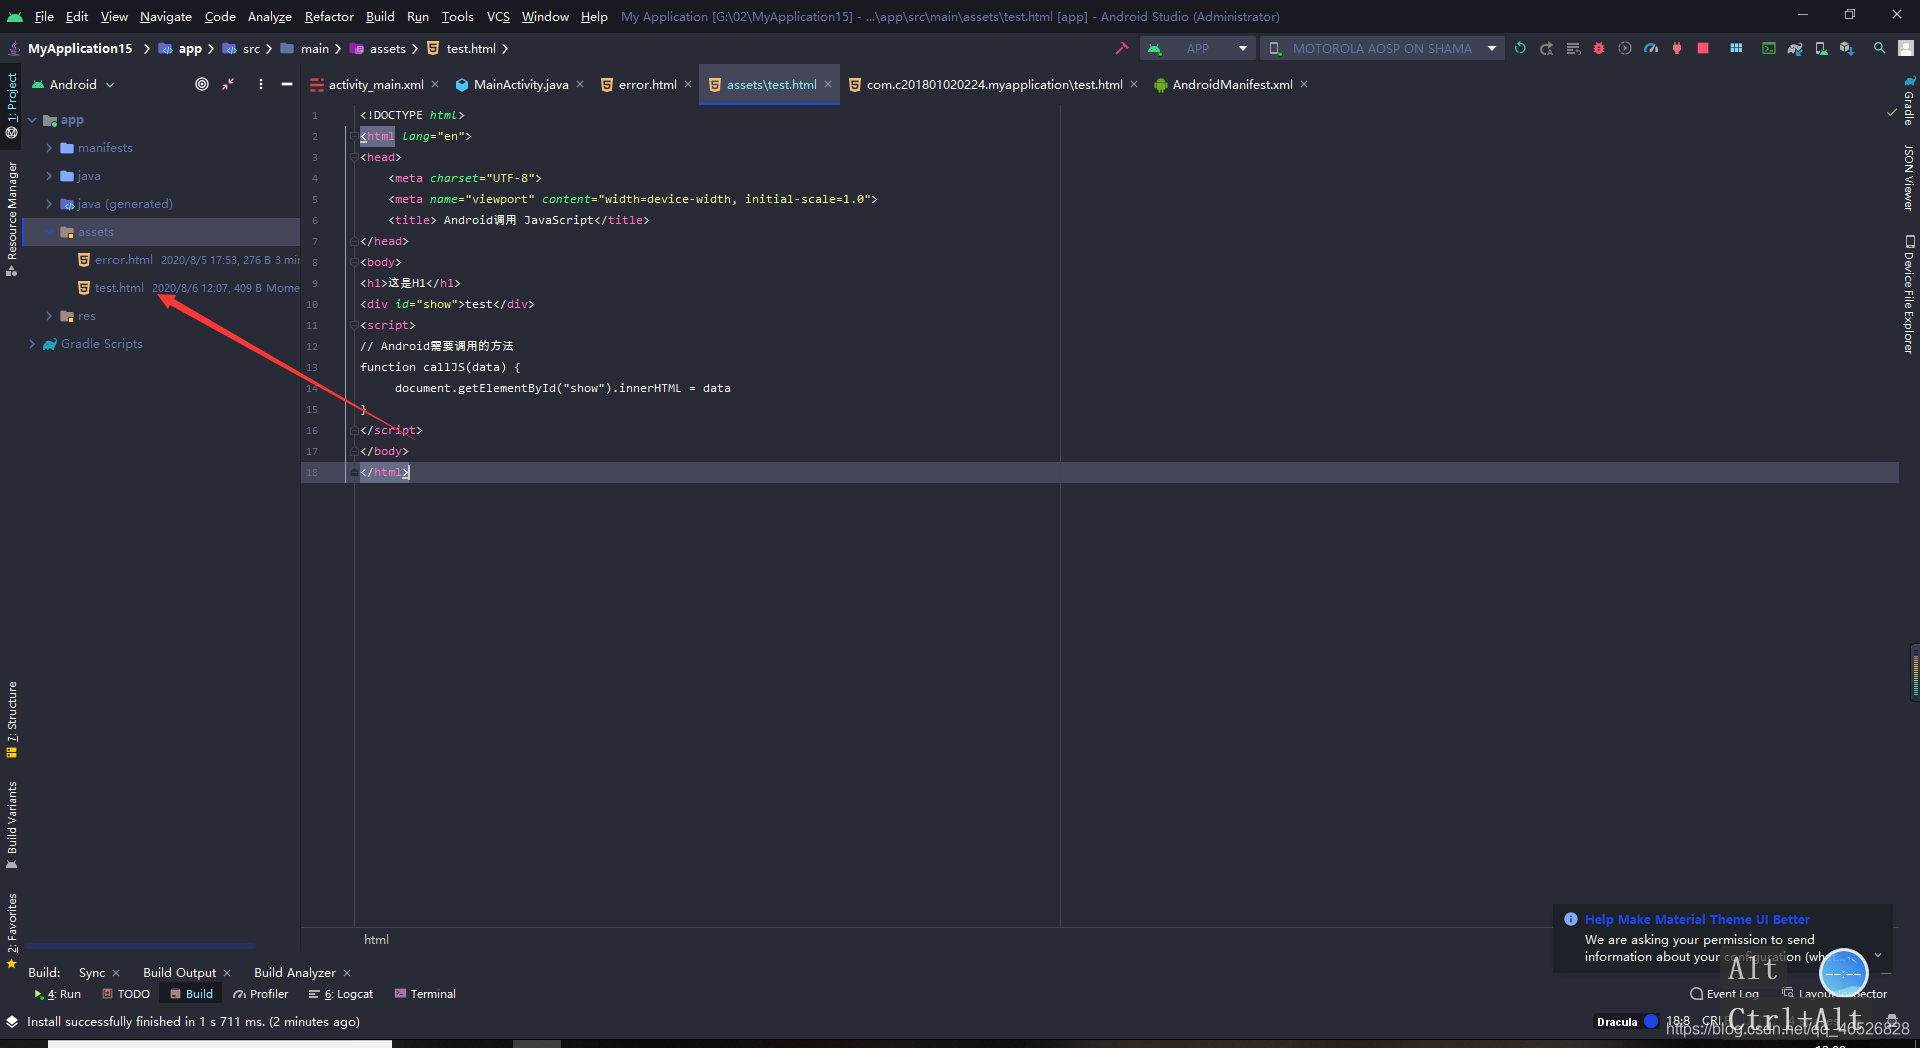Switch to activity_main.xml tab

tap(375, 85)
